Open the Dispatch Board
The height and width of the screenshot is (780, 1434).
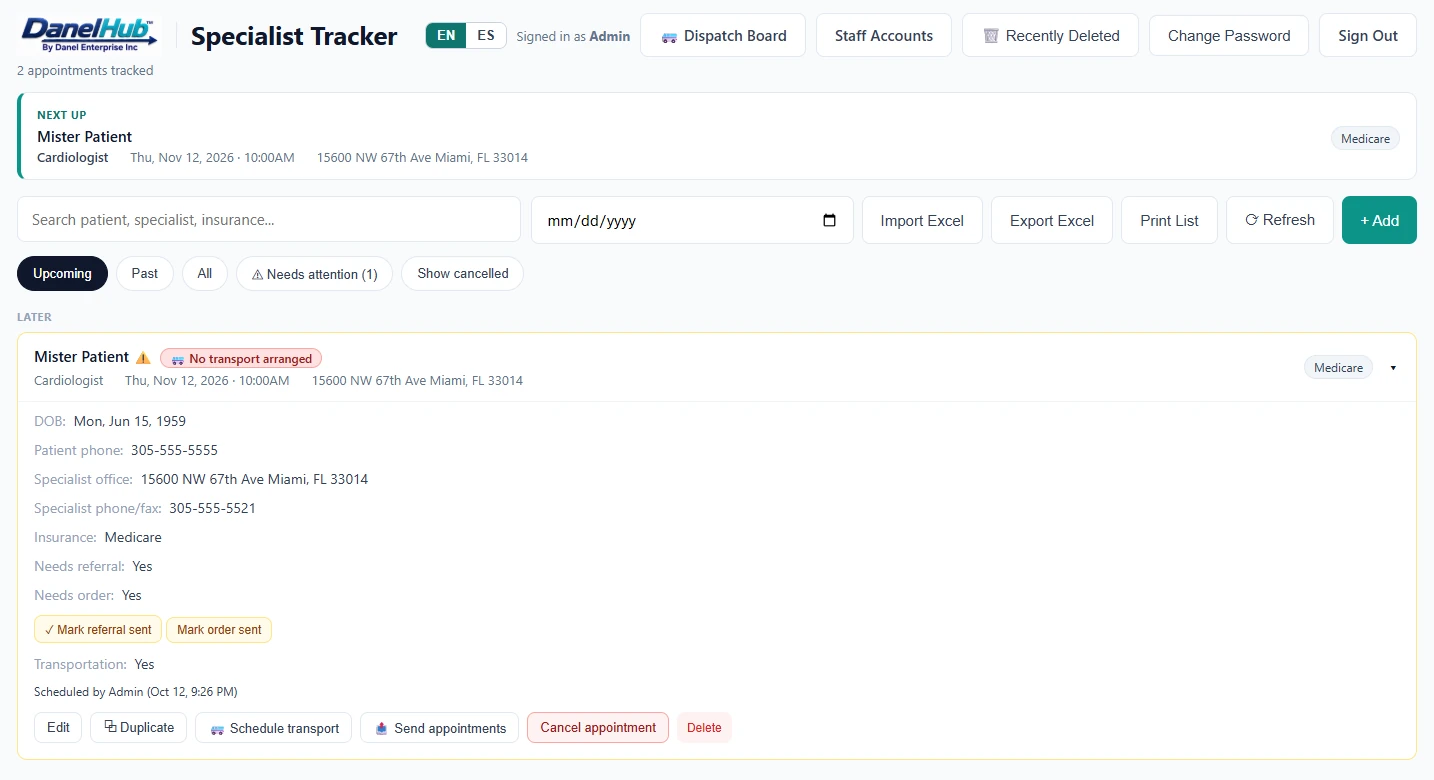(723, 35)
